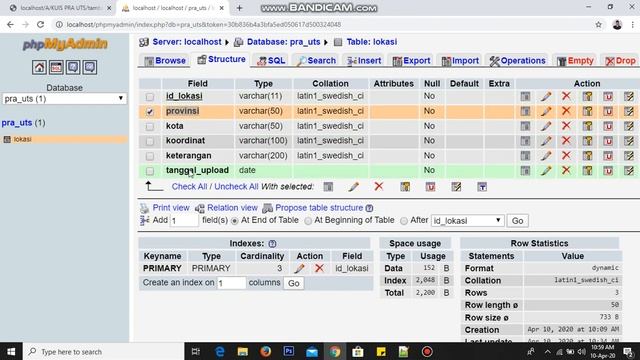Click Chrome bookmark star icon
Screen dimensions: 640x360
tap(598, 24)
